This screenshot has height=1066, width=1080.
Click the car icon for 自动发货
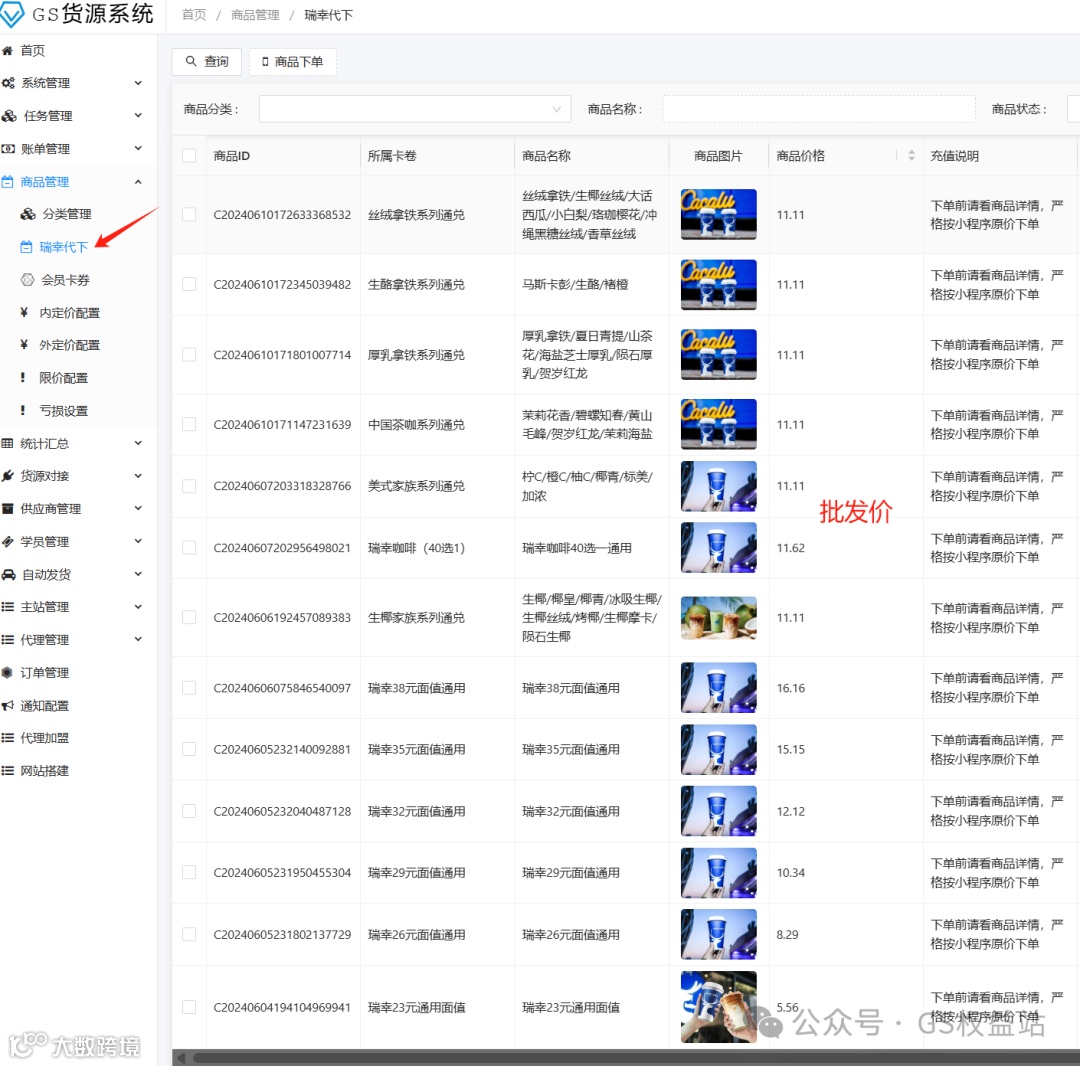click(x=8, y=574)
